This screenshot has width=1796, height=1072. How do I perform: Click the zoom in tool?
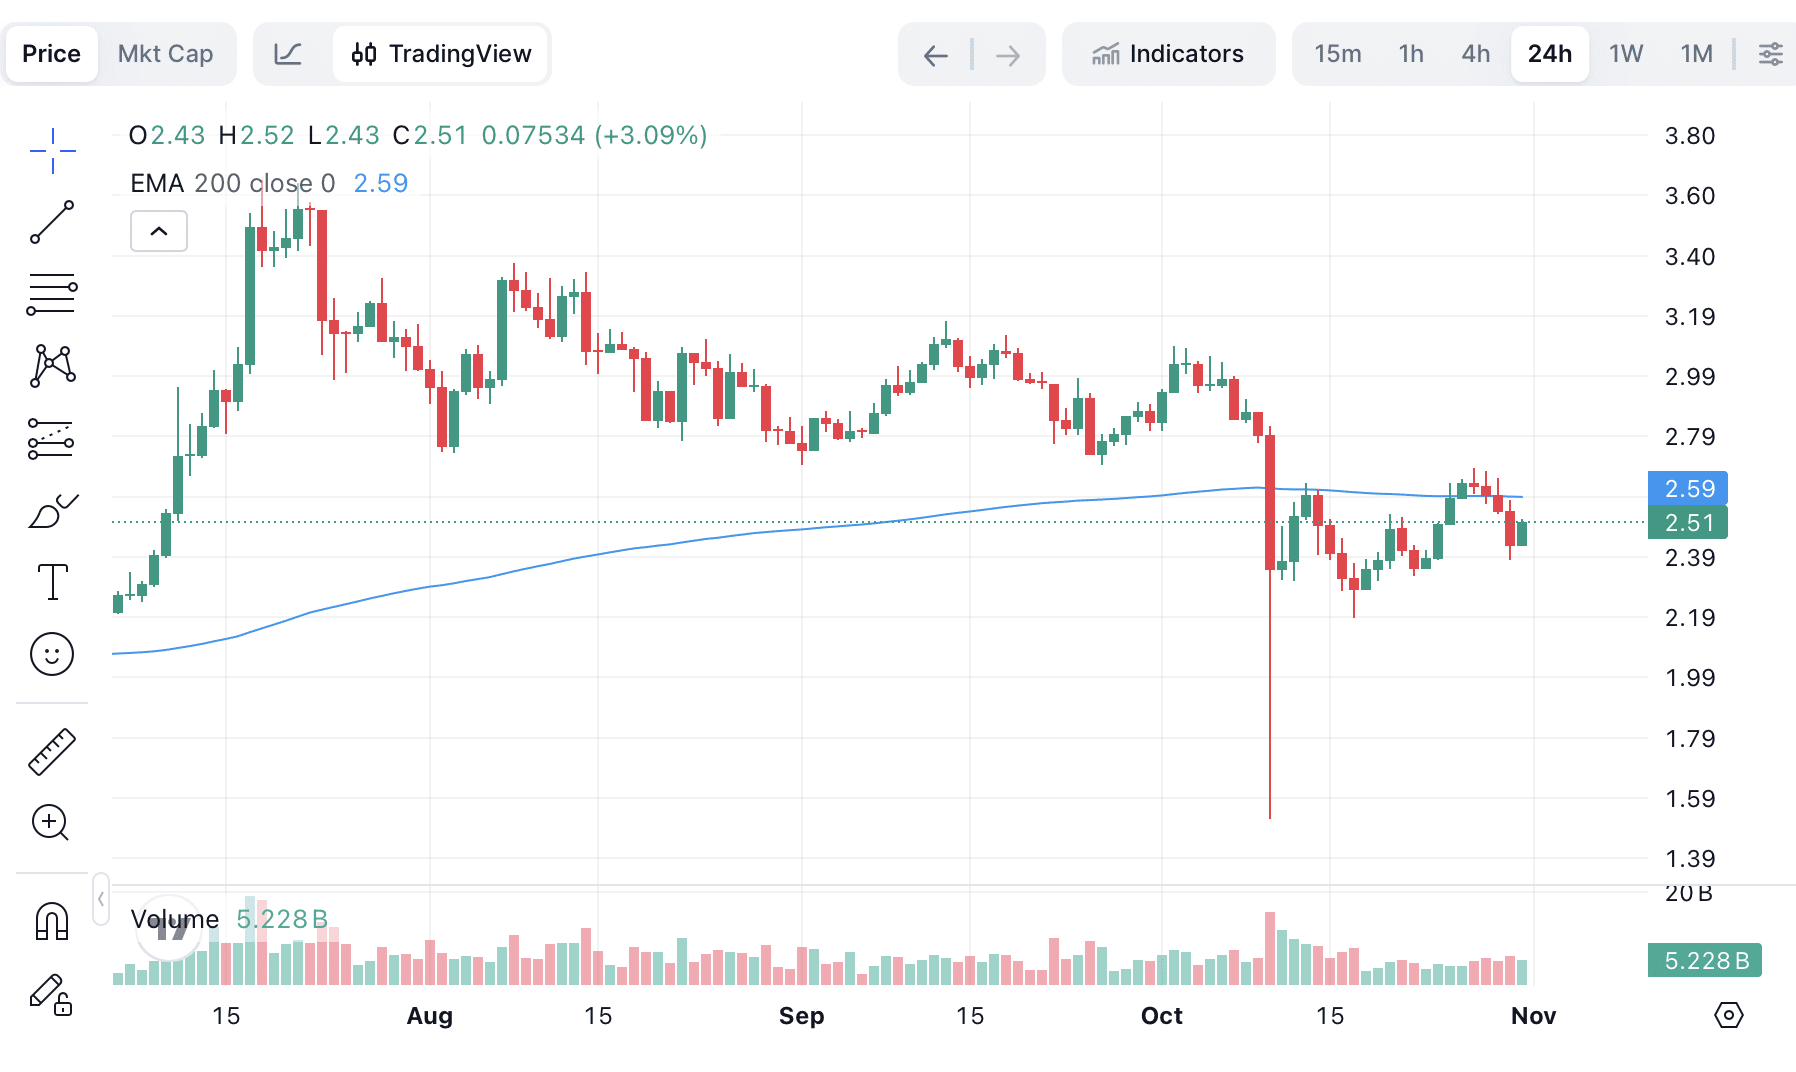pos(52,823)
